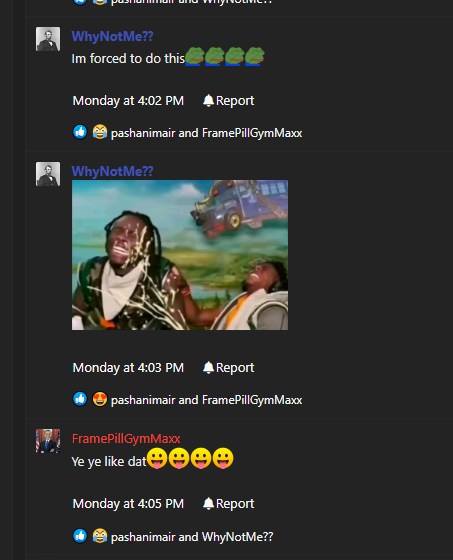The width and height of the screenshot is (453, 560).
Task: Click the thumbs-up reaction under the image post
Action: click(80, 399)
